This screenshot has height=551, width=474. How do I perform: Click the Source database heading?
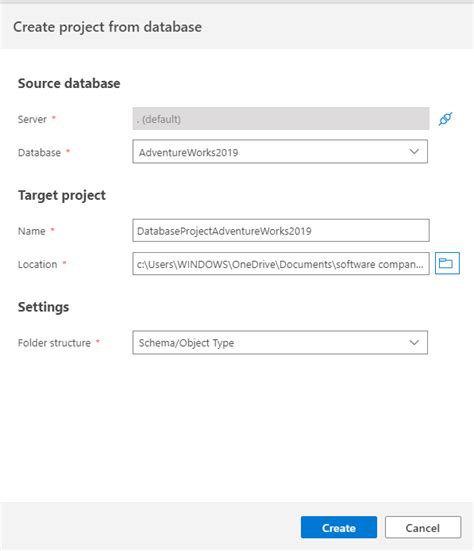[x=69, y=83]
